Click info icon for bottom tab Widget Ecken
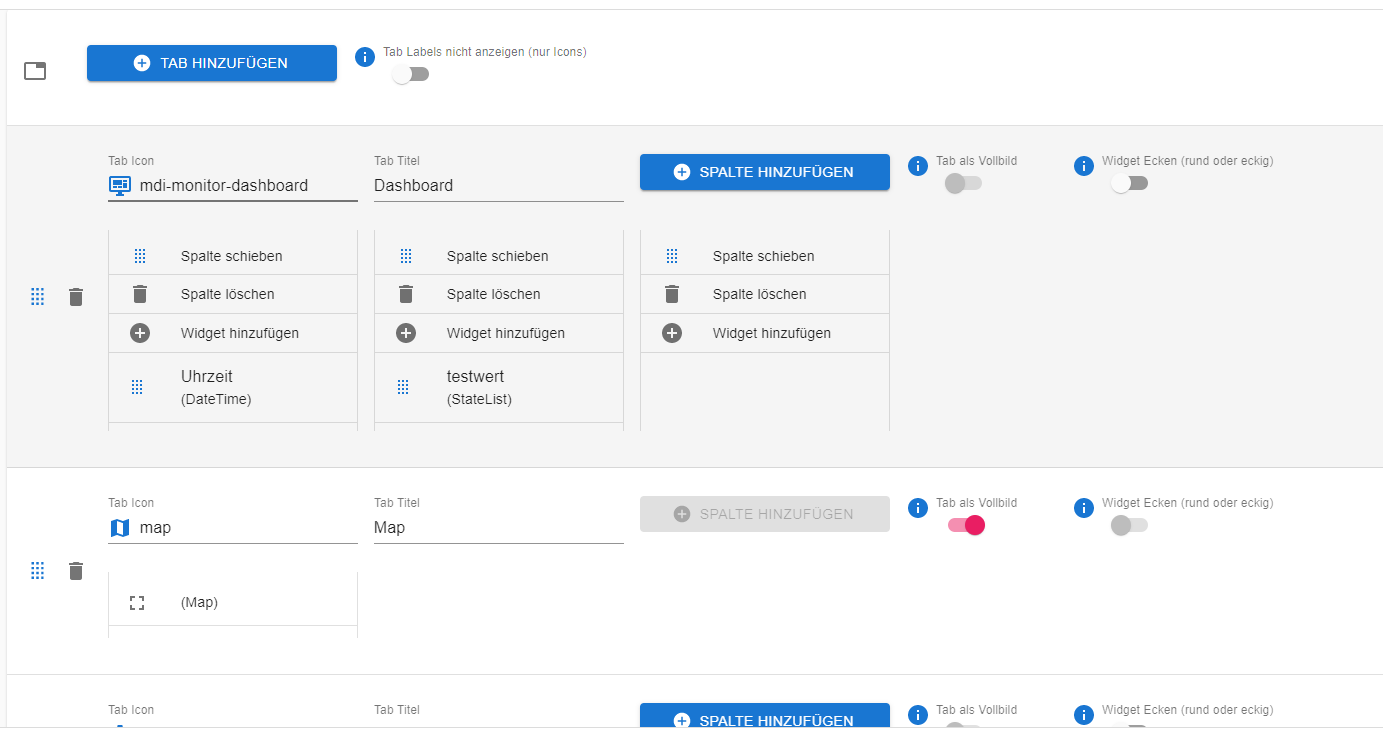This screenshot has height=739, width=1383. [1084, 715]
